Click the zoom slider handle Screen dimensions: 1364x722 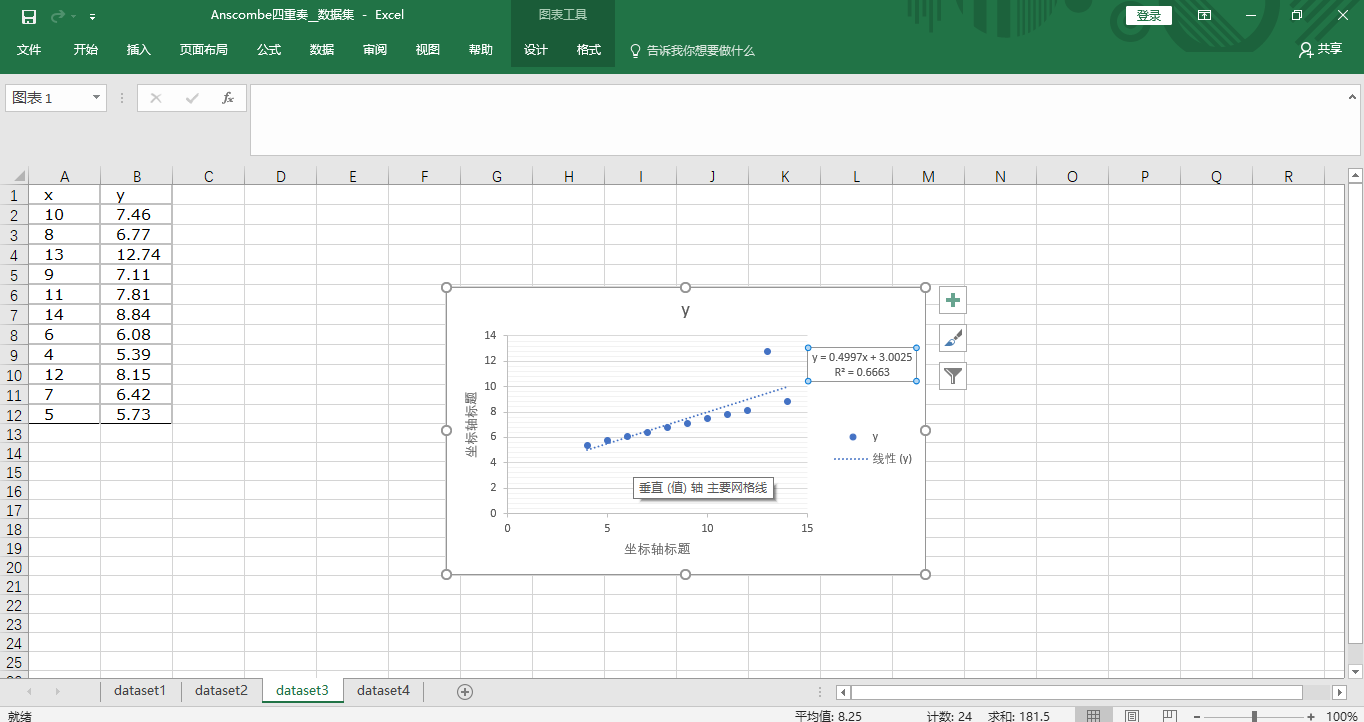point(1255,716)
